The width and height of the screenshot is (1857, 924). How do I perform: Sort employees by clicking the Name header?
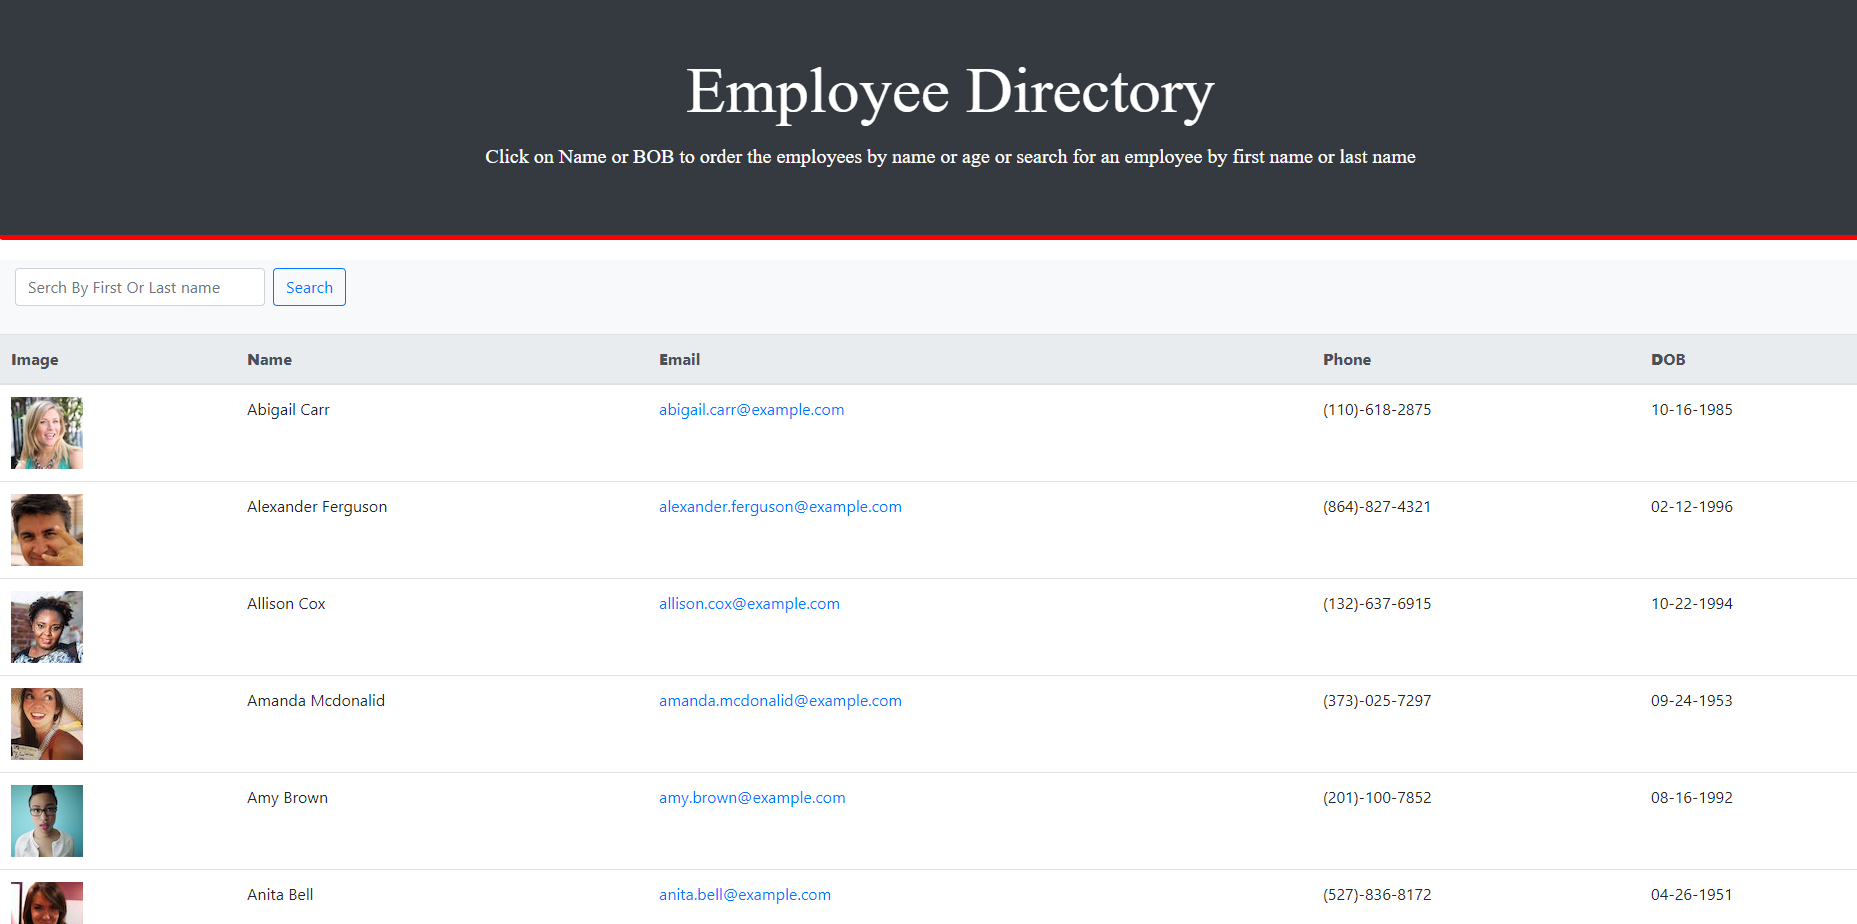click(x=269, y=359)
